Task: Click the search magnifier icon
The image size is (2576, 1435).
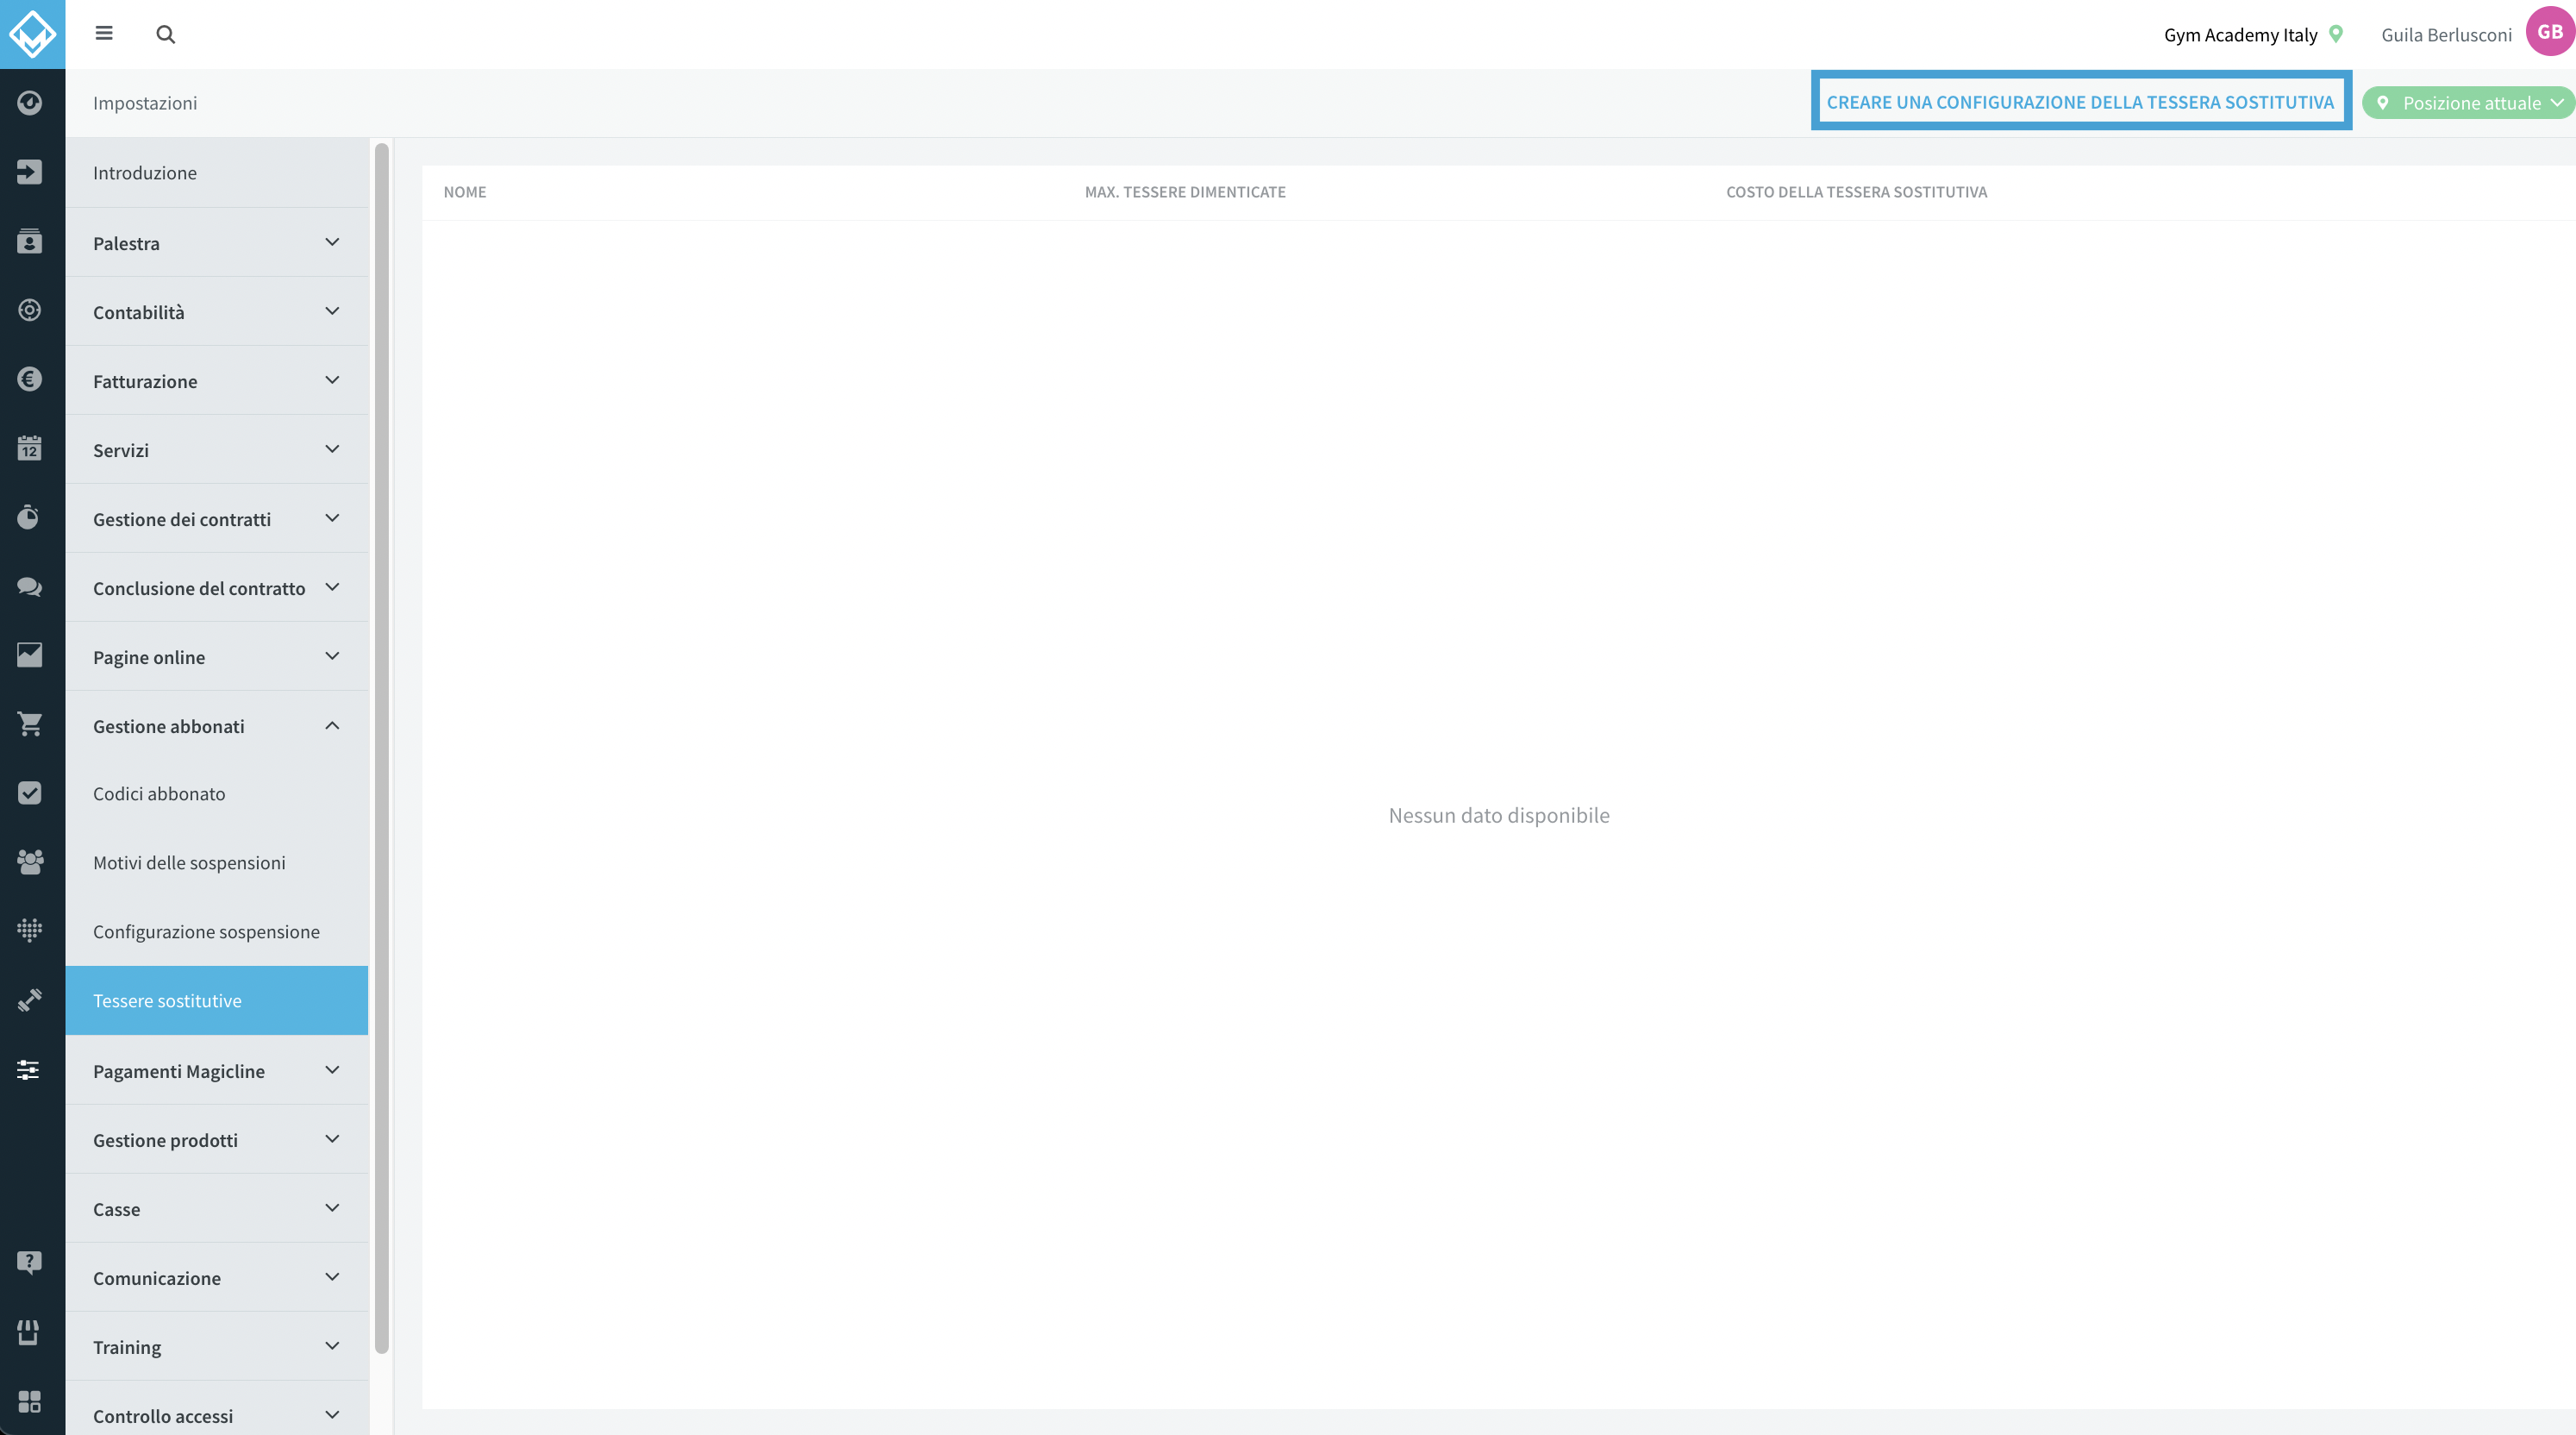Action: point(166,35)
